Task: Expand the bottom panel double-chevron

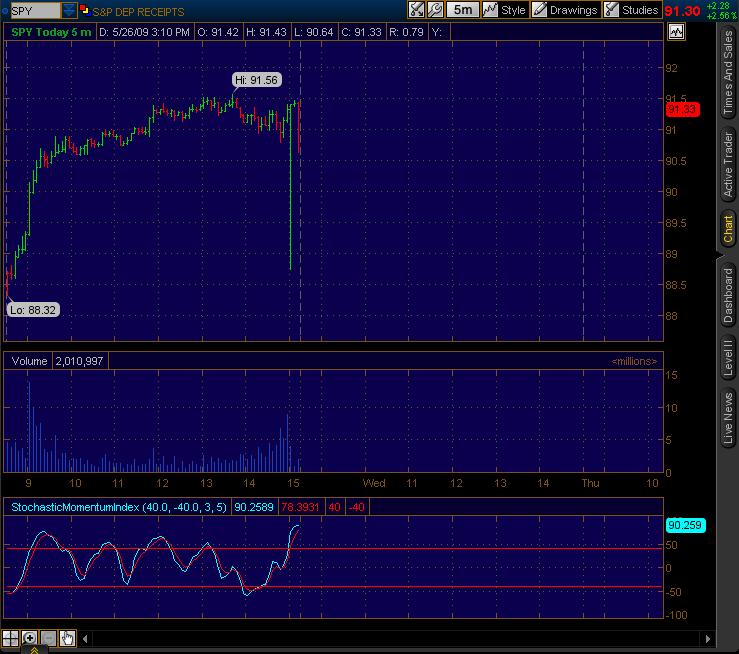Action: pos(34,650)
